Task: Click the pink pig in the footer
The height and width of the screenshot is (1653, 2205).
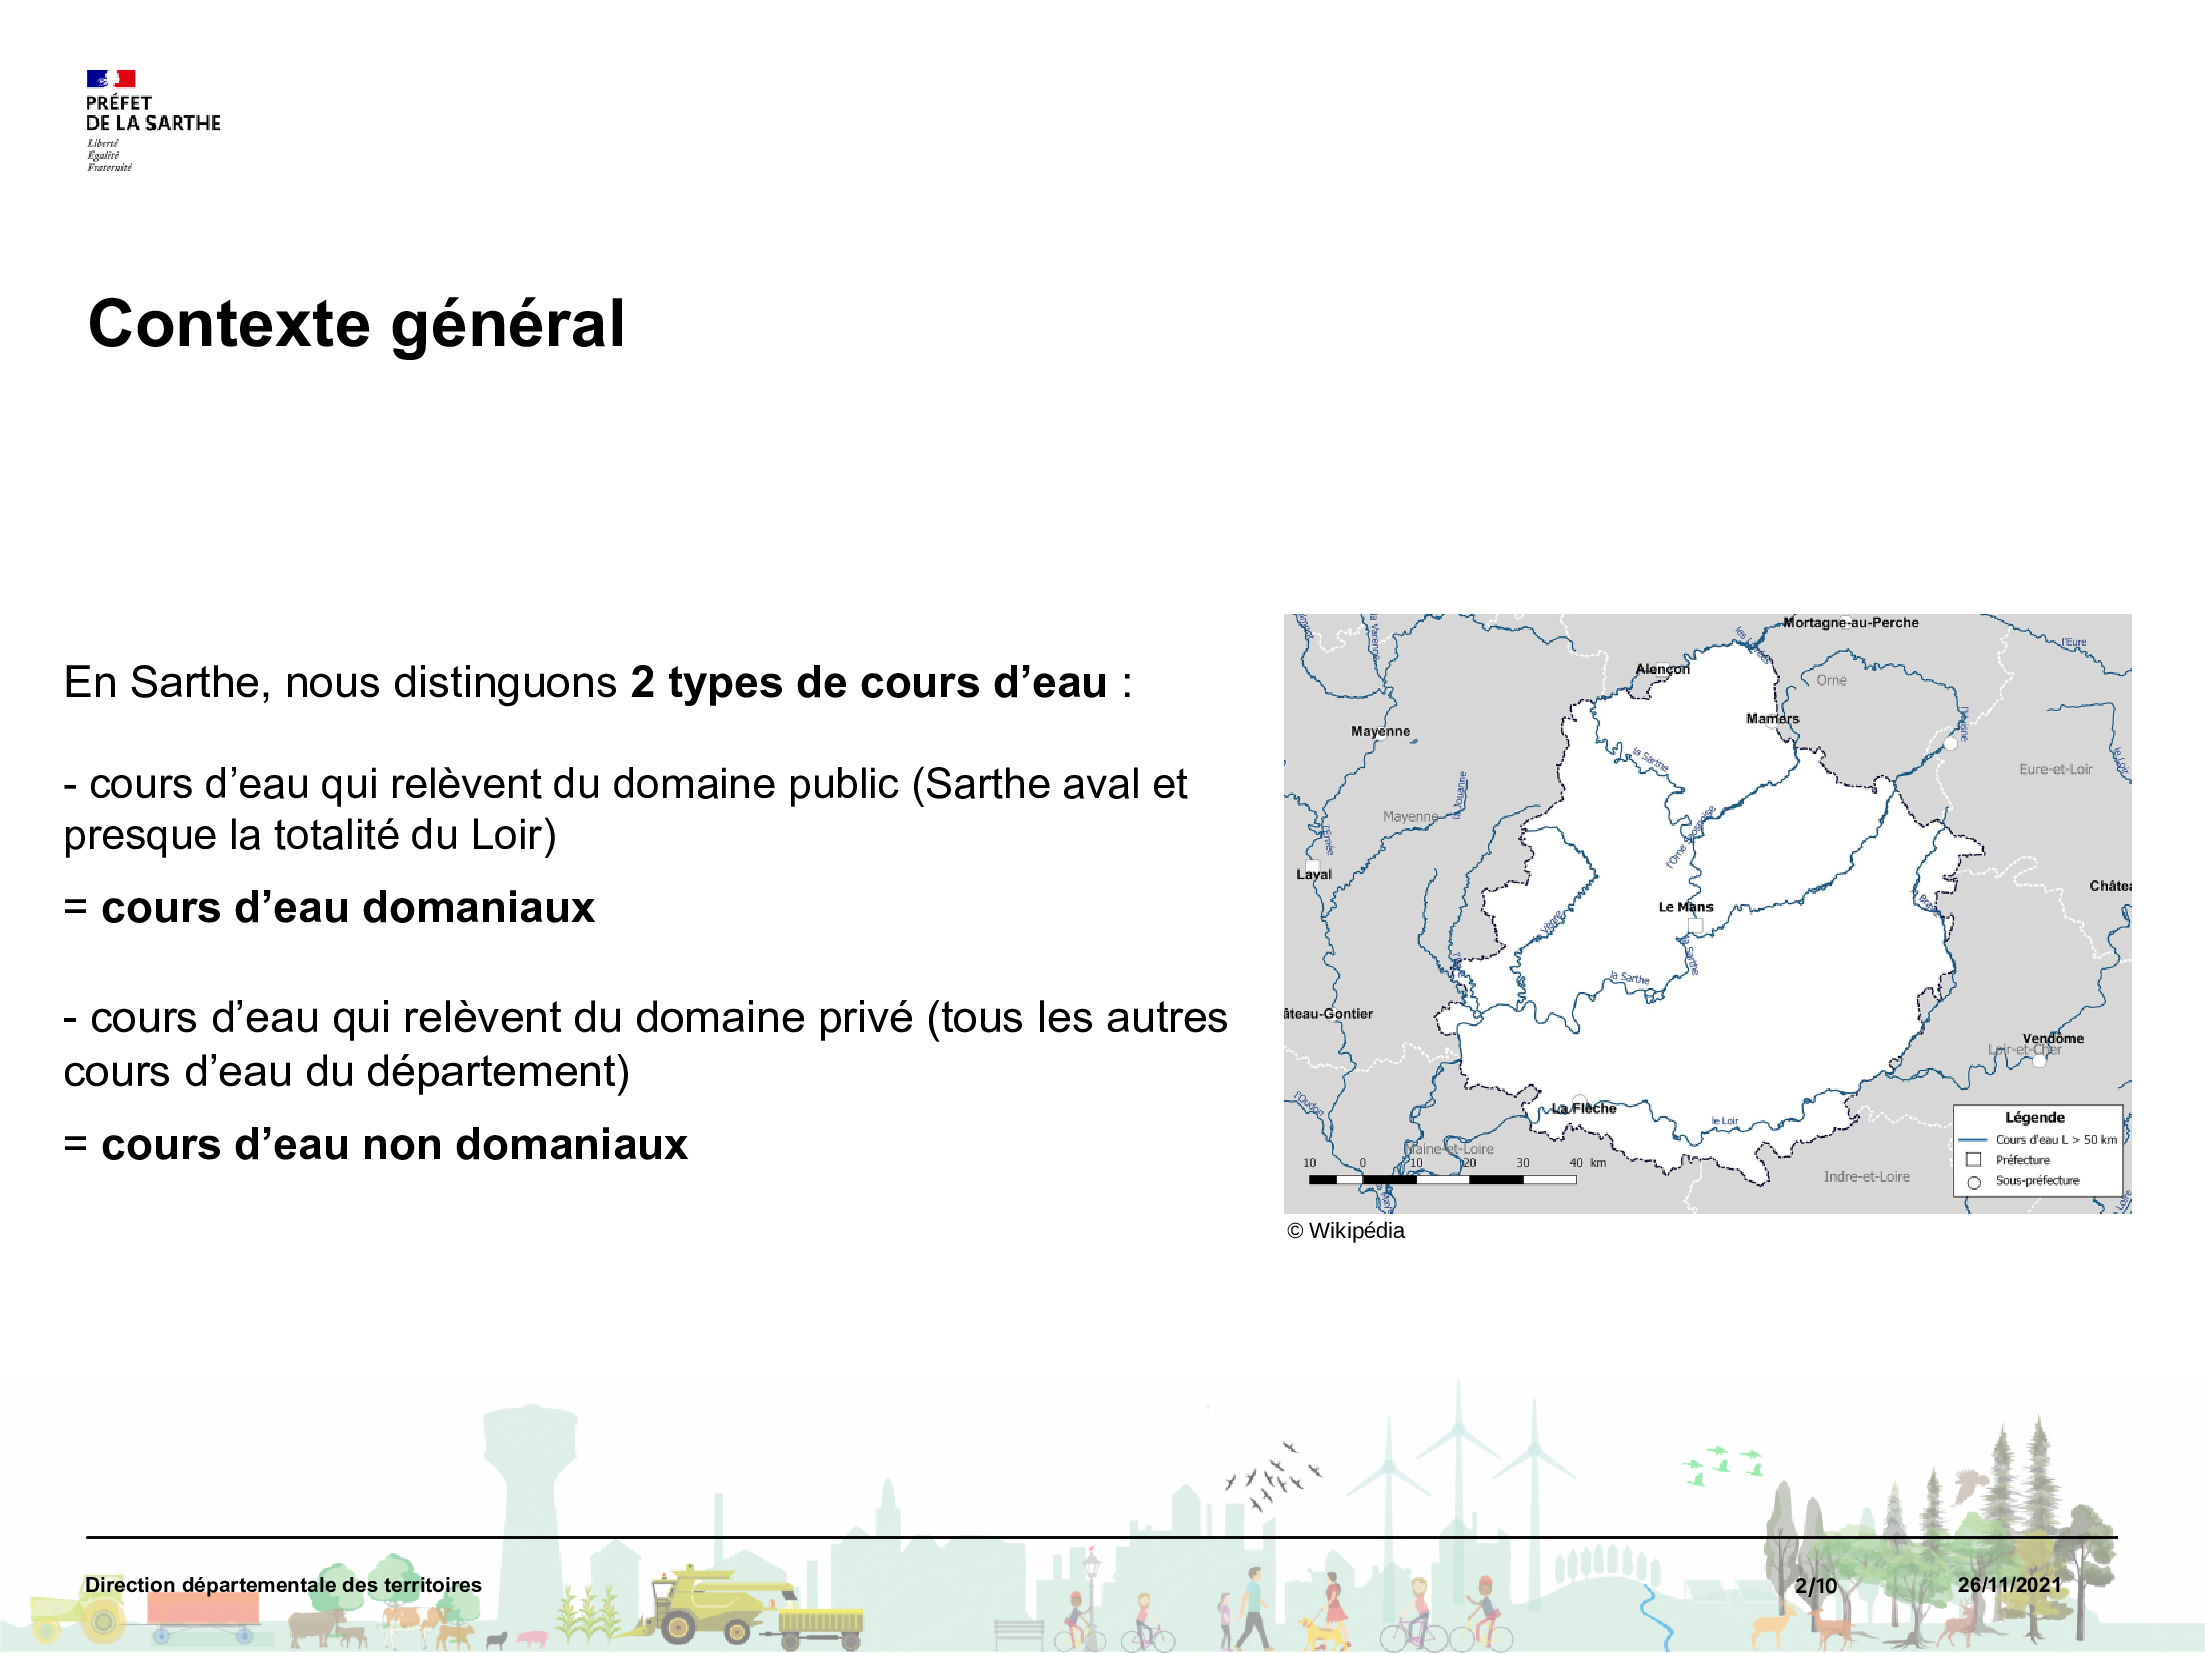Action: [x=533, y=1639]
